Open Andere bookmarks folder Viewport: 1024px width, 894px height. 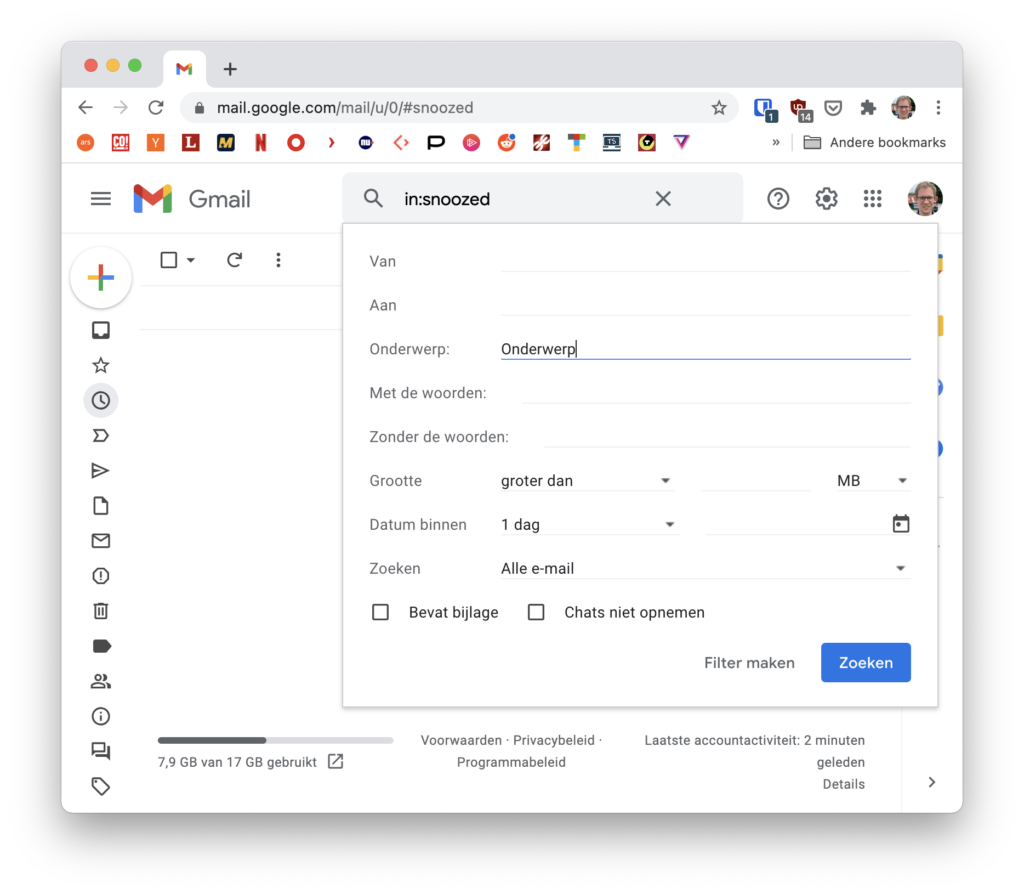tap(874, 142)
